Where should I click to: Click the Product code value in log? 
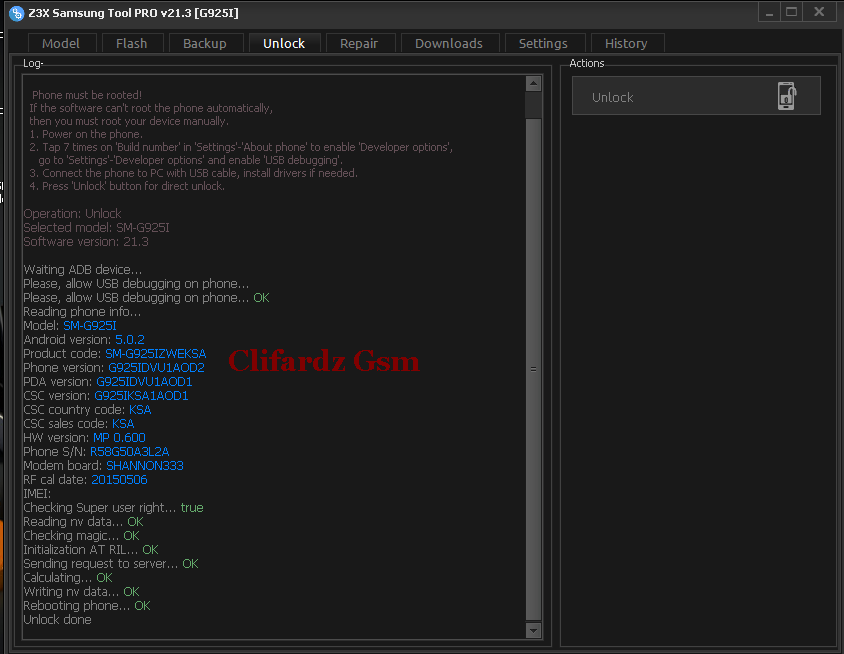coord(155,354)
